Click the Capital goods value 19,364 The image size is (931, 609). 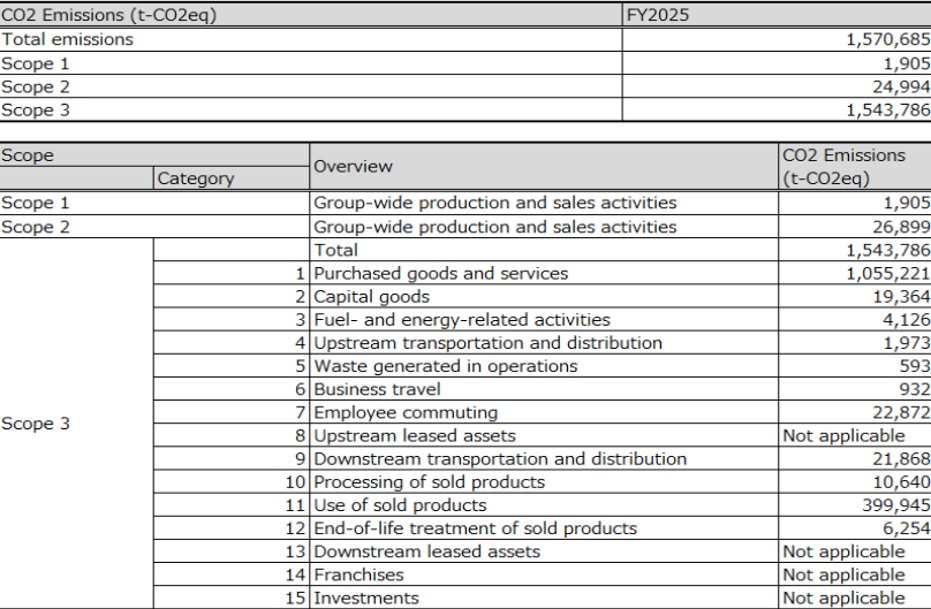pyautogui.click(x=855, y=296)
